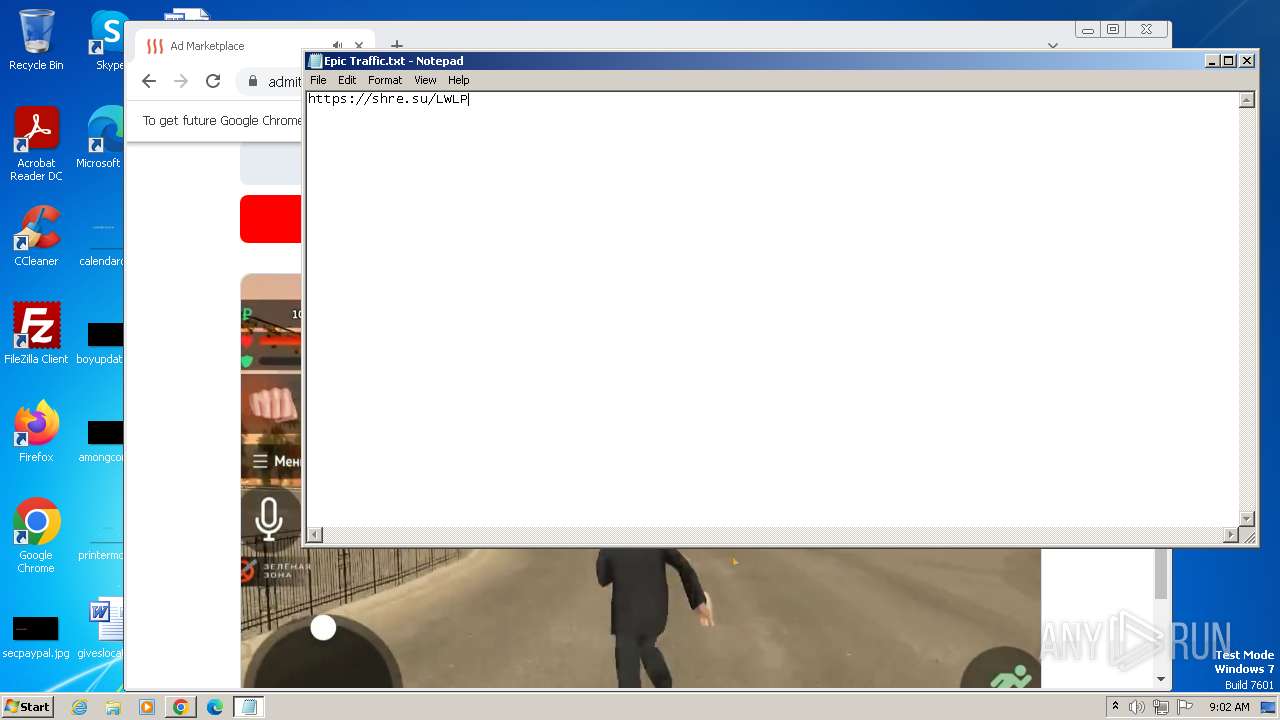1280x720 pixels.
Task: Launch Firefox from the desktop
Action: tap(36, 432)
